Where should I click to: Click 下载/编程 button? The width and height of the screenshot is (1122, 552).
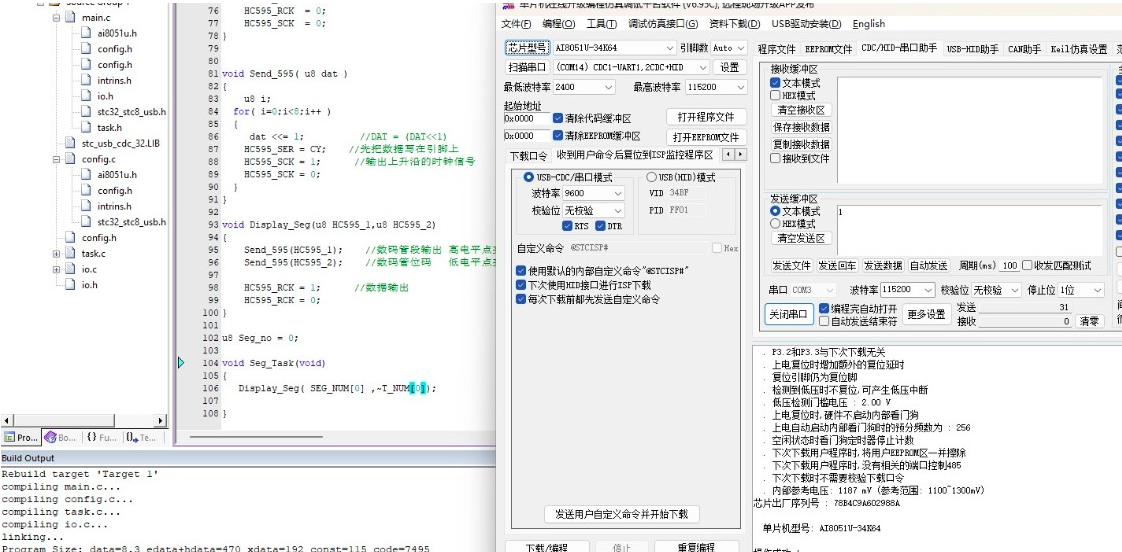click(547, 547)
